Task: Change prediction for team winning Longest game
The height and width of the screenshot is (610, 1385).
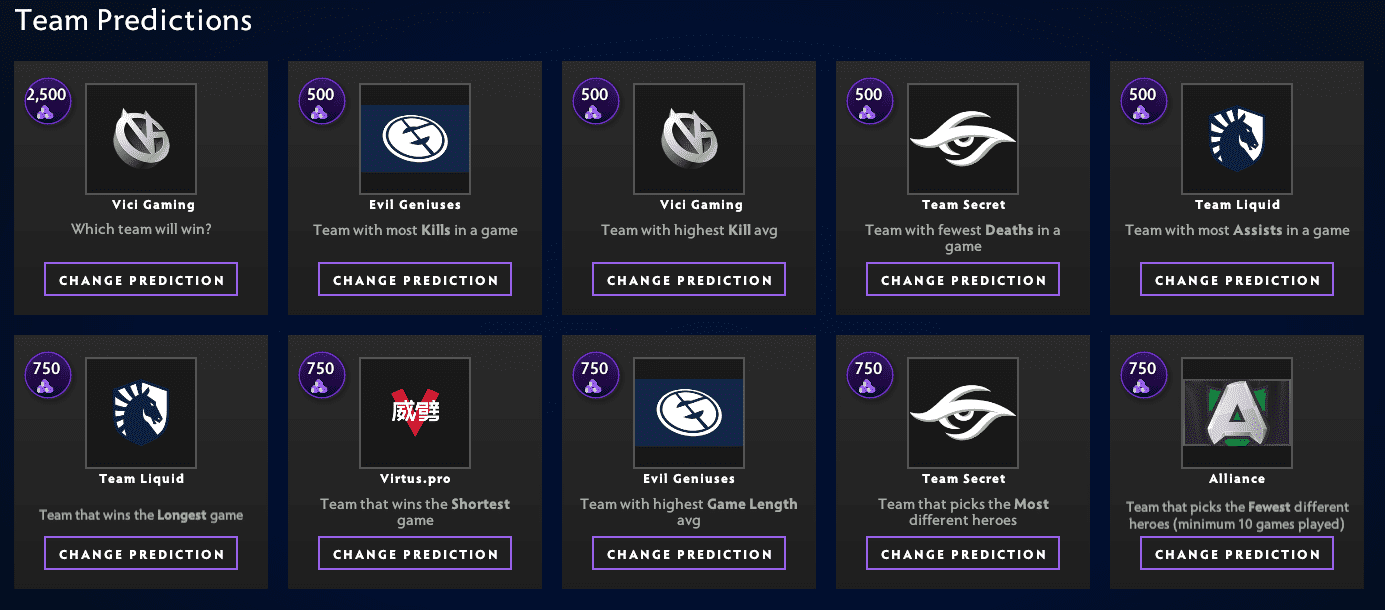Action: point(141,554)
